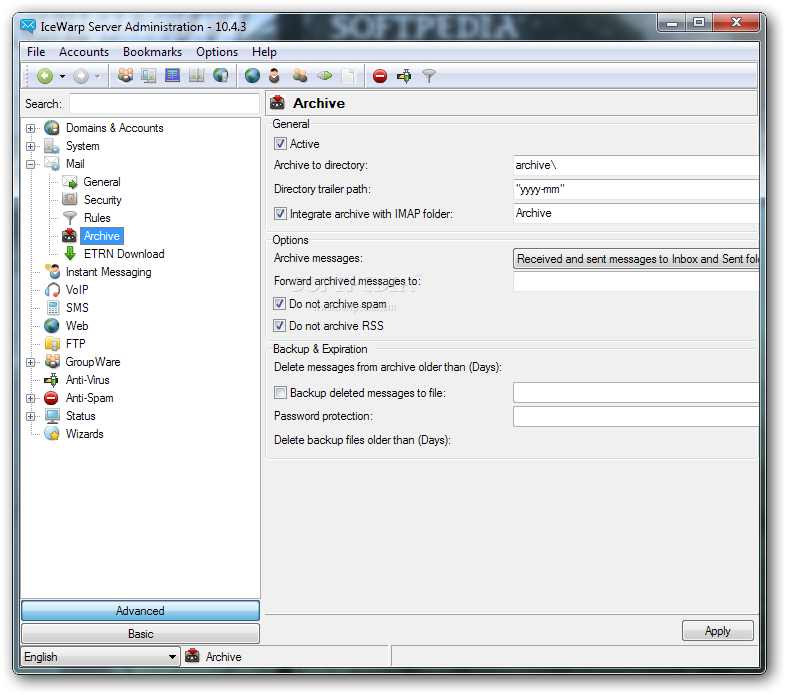Viewport: 787px width, 695px height.
Task: Click the green Back arrow toolbar icon
Action: [45, 76]
